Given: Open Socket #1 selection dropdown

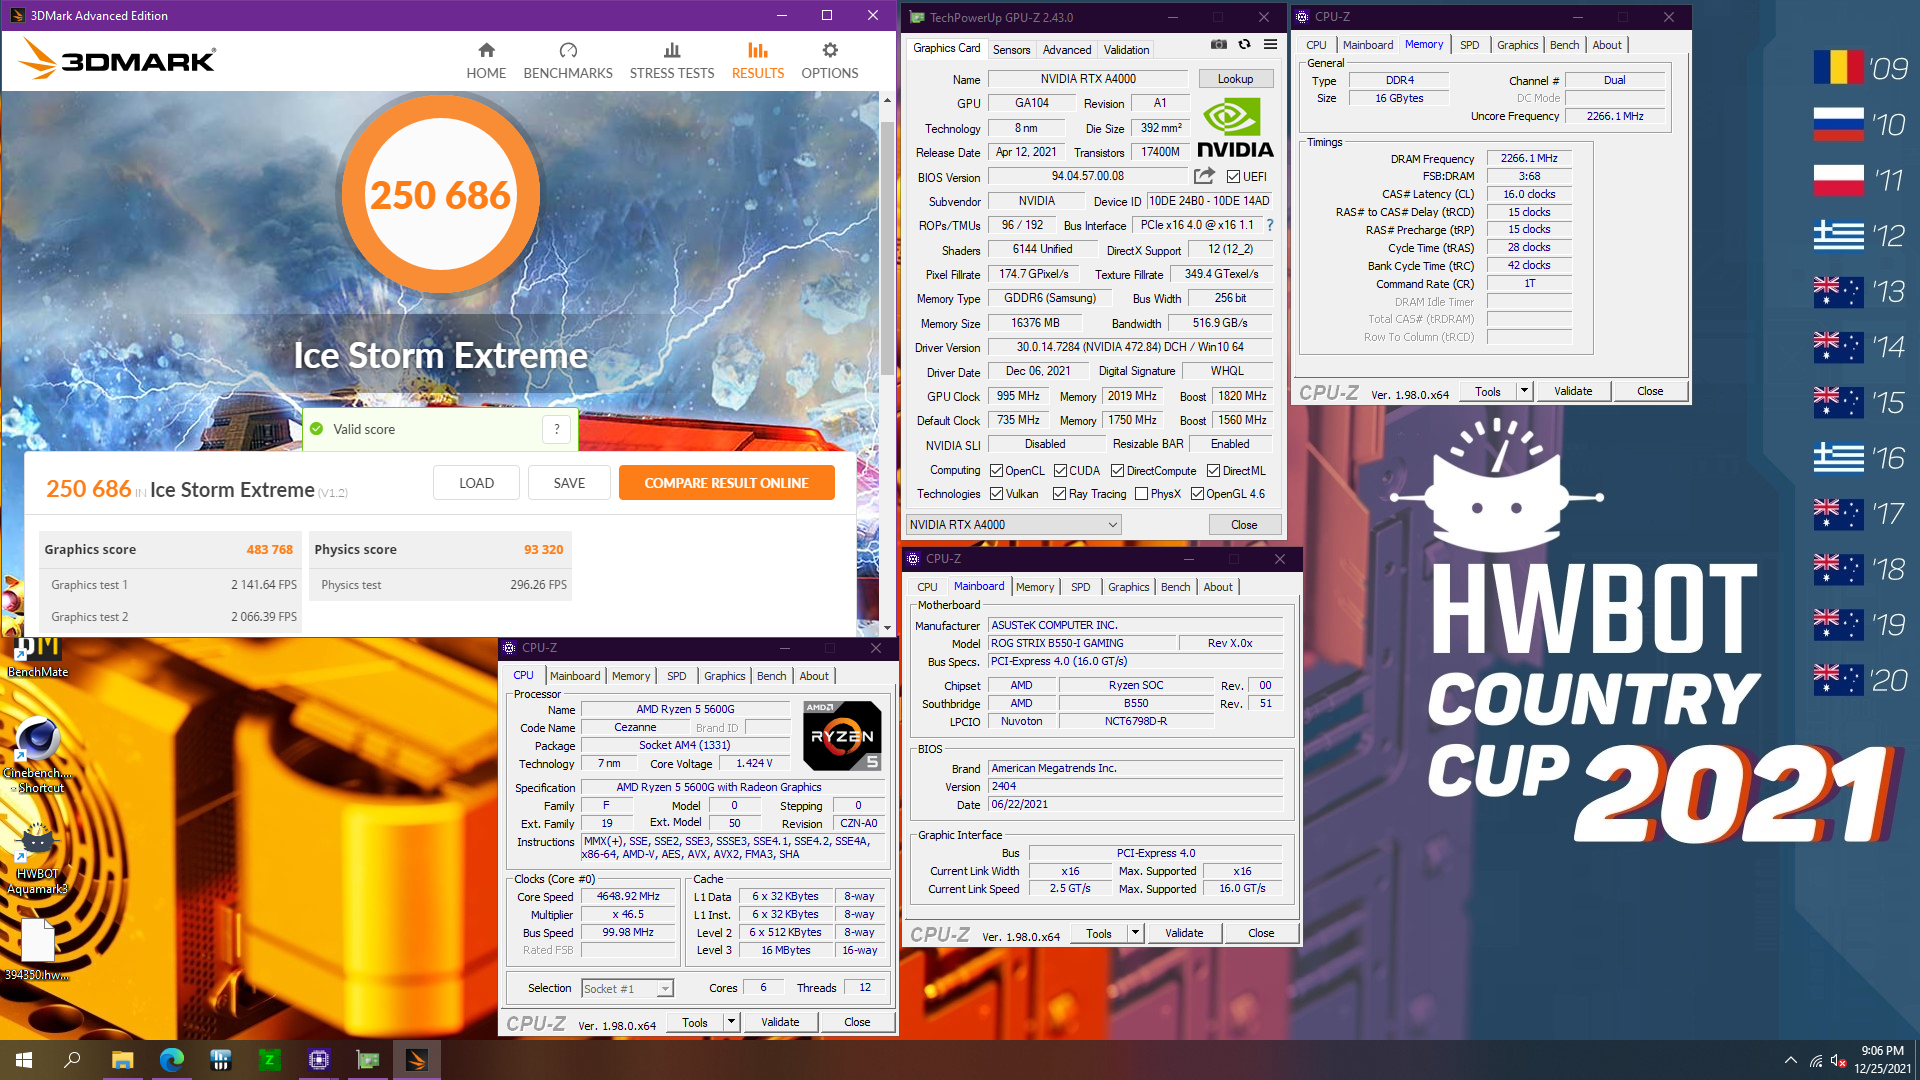Looking at the screenshot, I should (627, 989).
